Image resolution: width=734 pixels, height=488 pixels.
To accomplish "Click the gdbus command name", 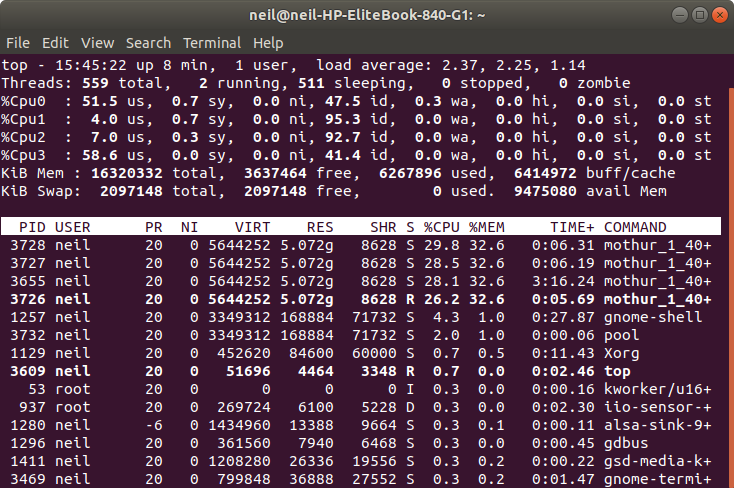I will point(626,444).
